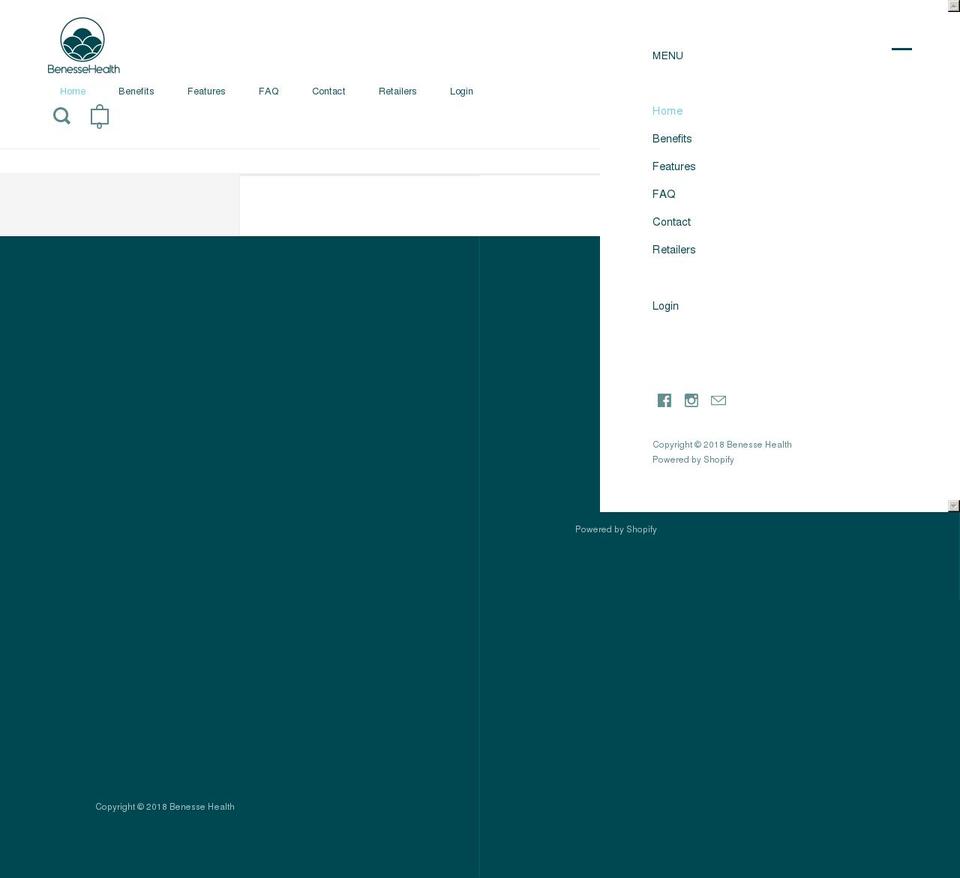
Task: Click the drawer scrollbar down arrow
Action: point(953,506)
